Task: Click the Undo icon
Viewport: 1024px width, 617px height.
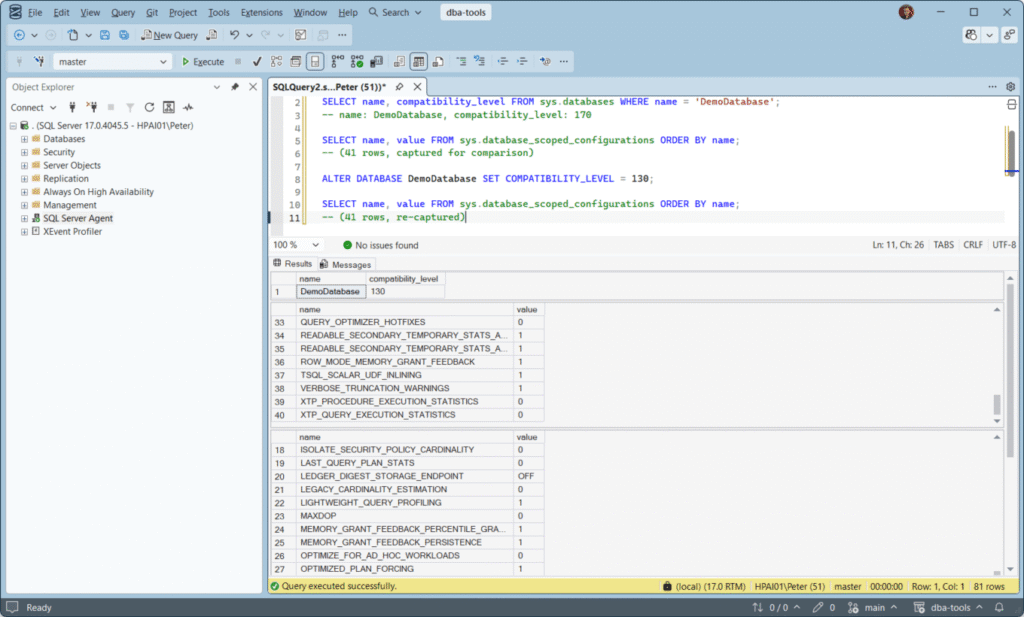Action: tap(234, 35)
